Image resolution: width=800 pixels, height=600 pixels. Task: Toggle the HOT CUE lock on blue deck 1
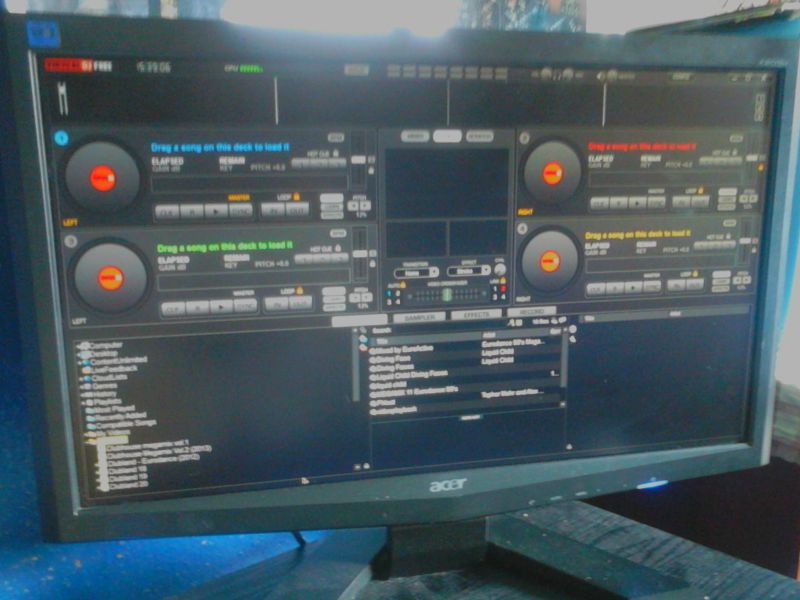tap(335, 153)
